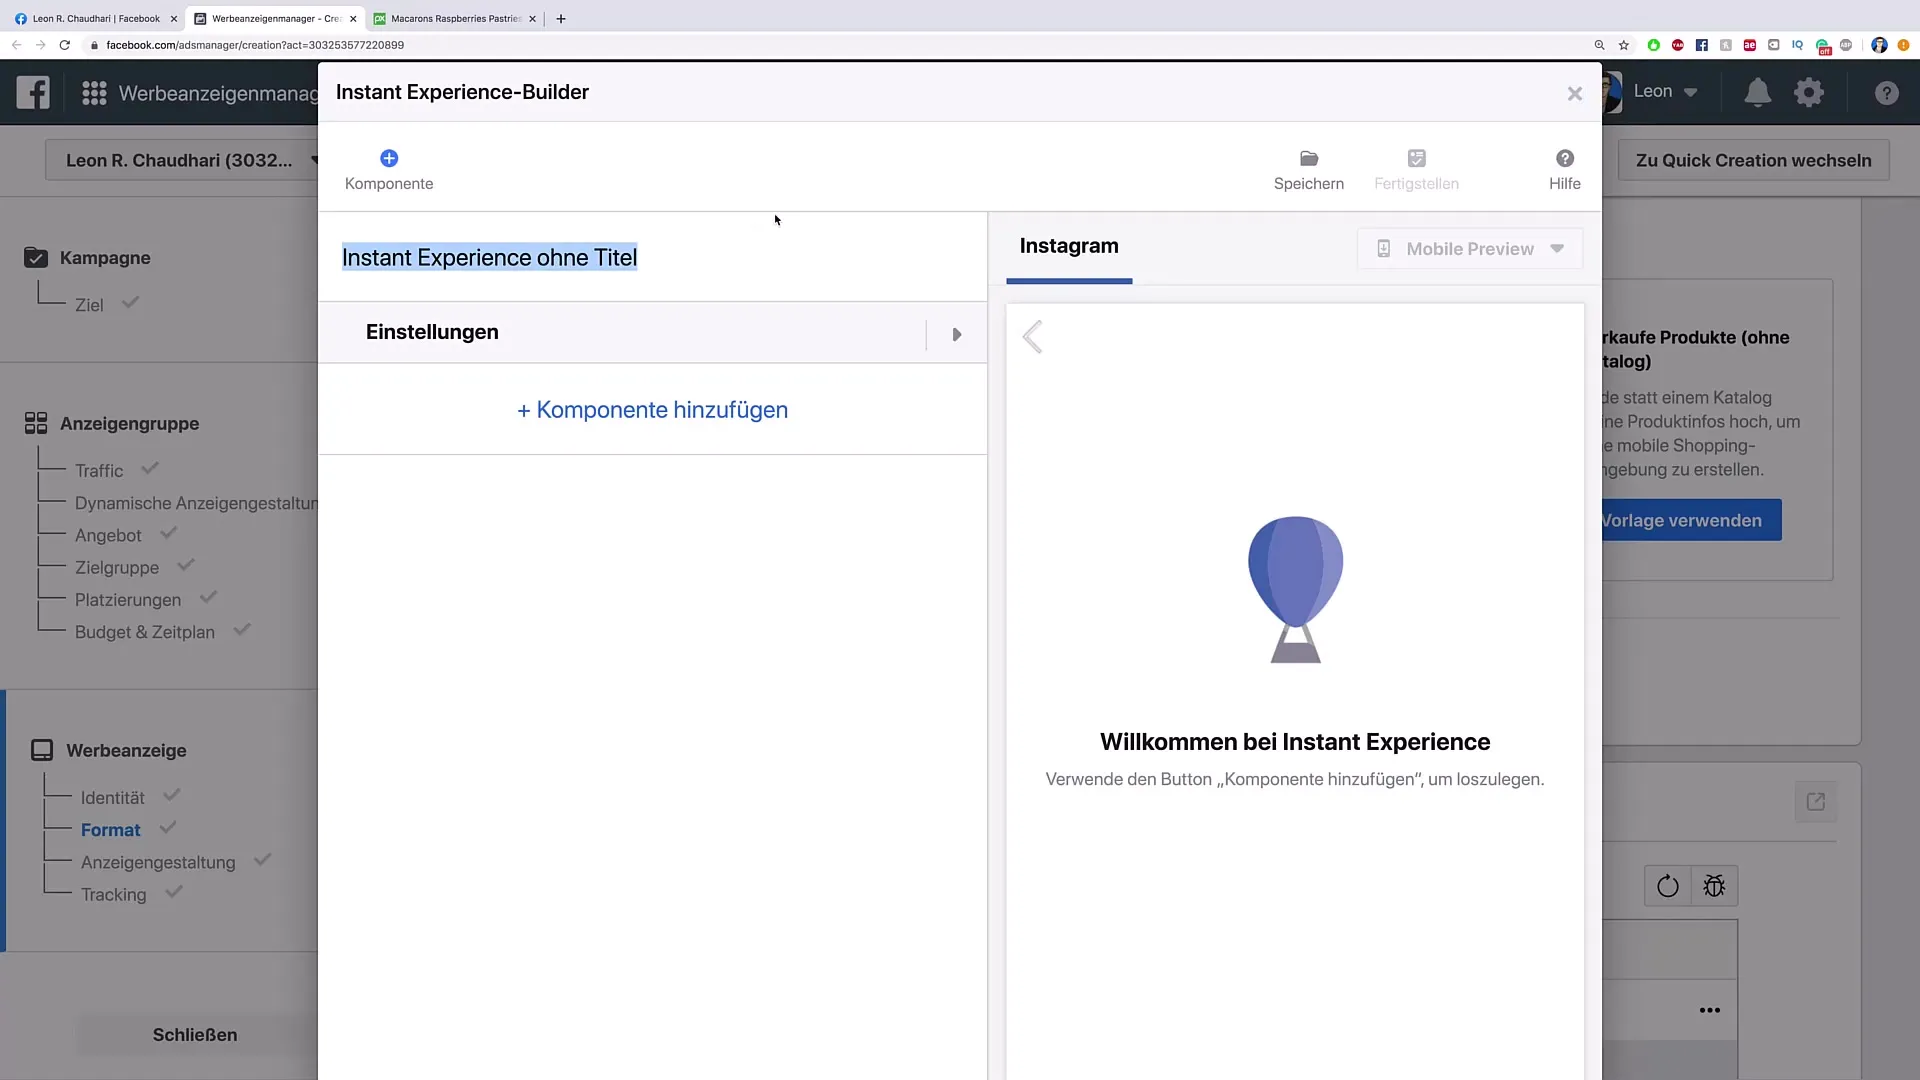The width and height of the screenshot is (1920, 1080).
Task: Open Facebook home logo icon
Action: point(33,93)
